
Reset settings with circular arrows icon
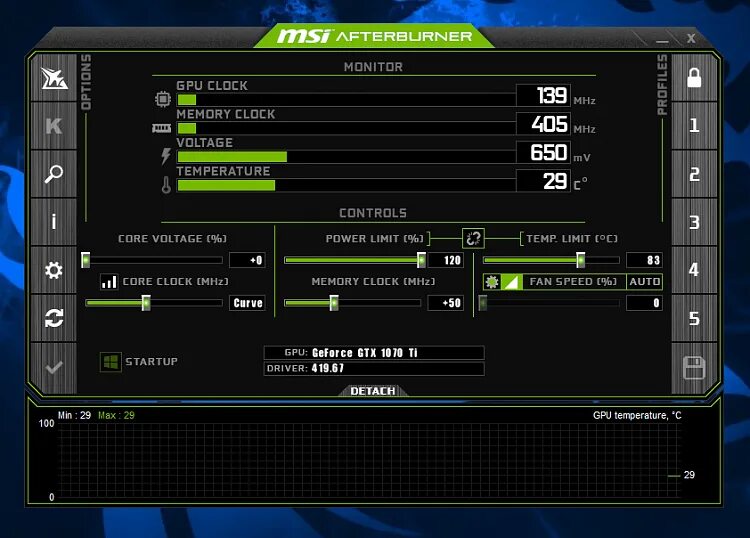pyautogui.click(x=54, y=318)
